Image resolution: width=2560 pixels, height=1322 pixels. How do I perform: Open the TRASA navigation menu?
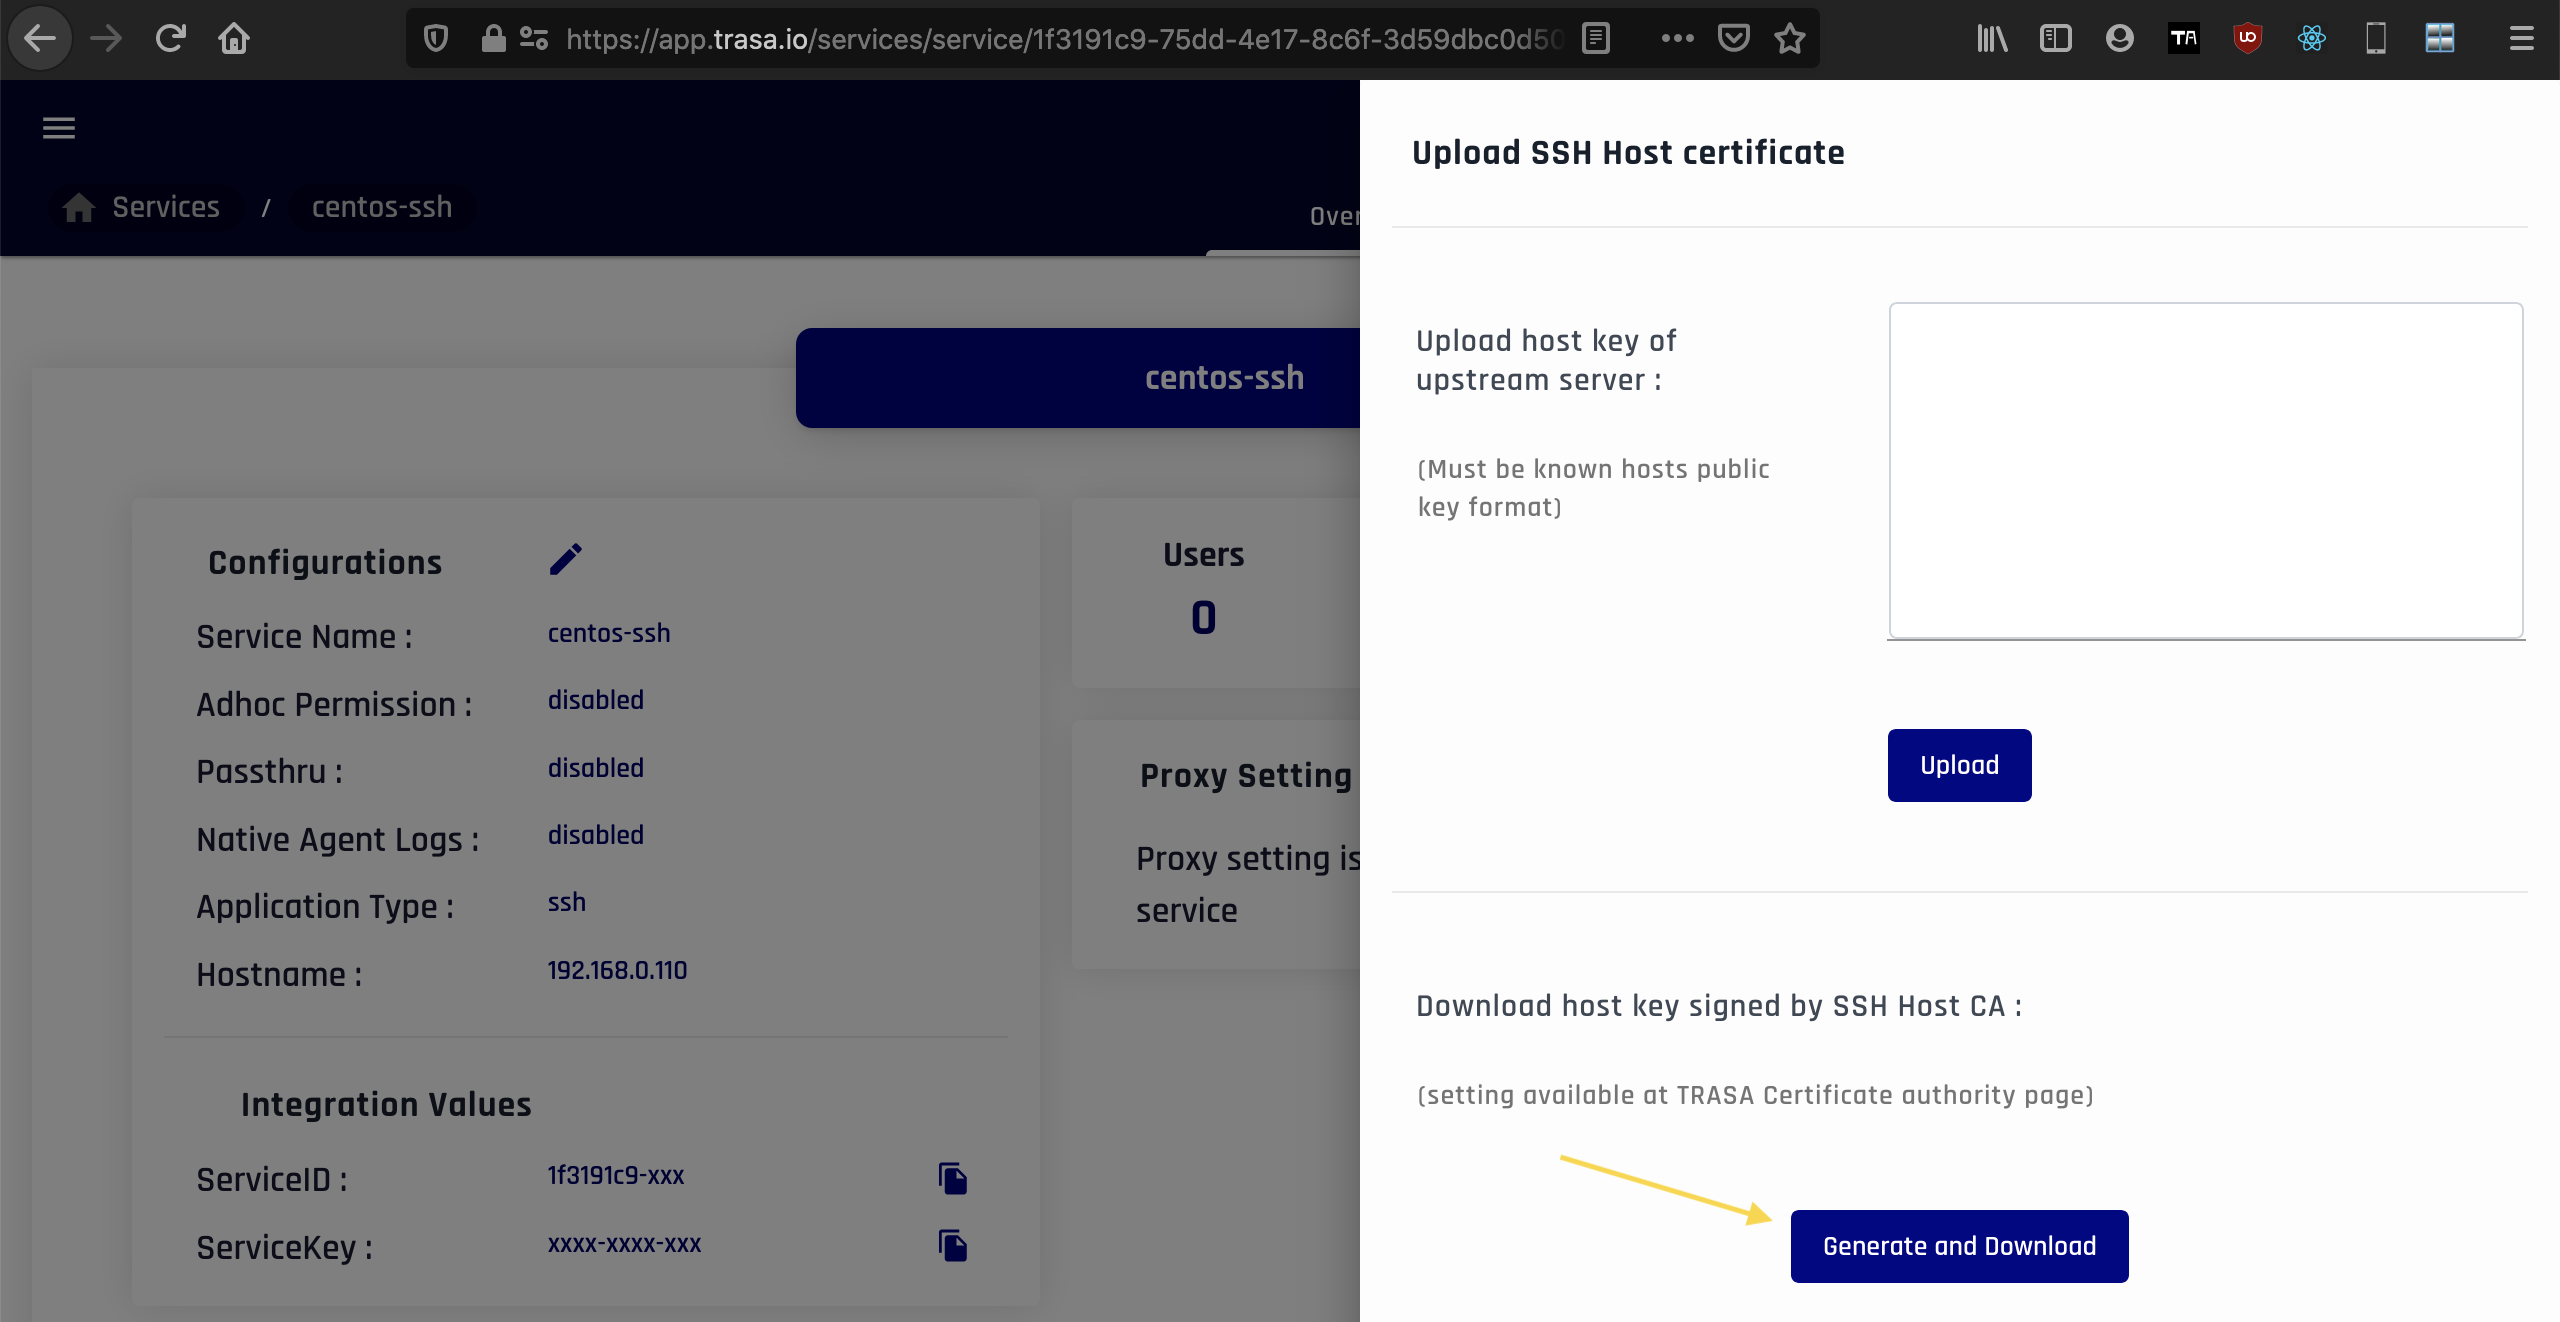click(x=58, y=127)
